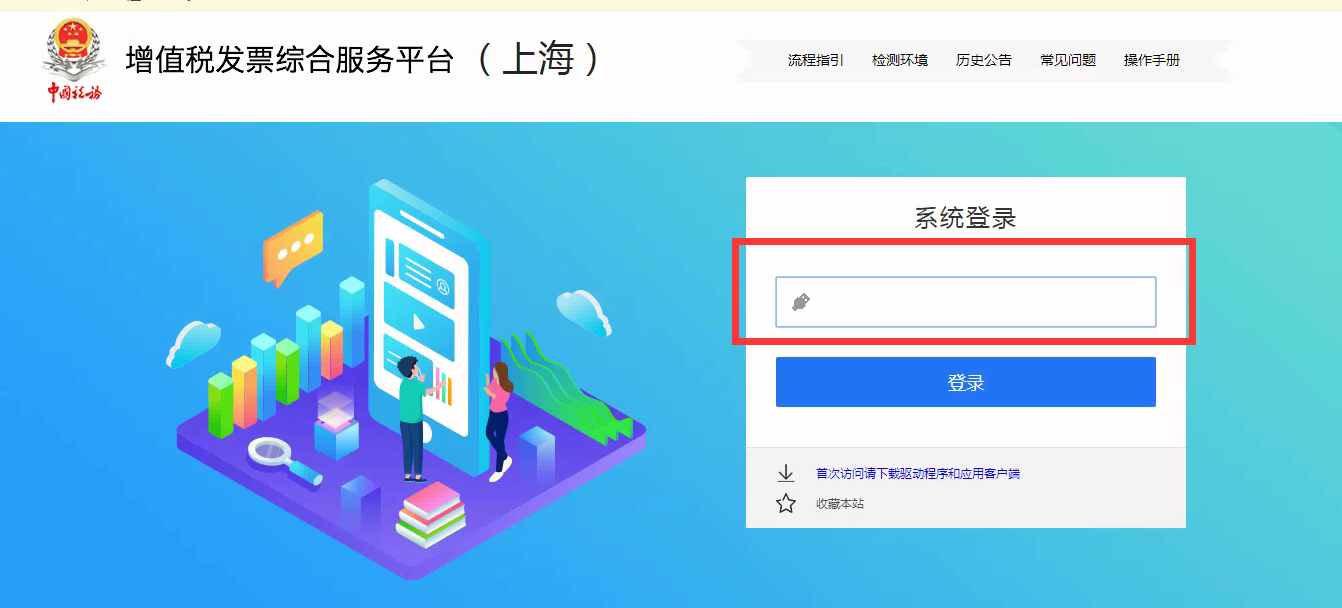Click the magnifying glass in the illustration
Image resolution: width=1342 pixels, height=608 pixels.
[x=283, y=460]
